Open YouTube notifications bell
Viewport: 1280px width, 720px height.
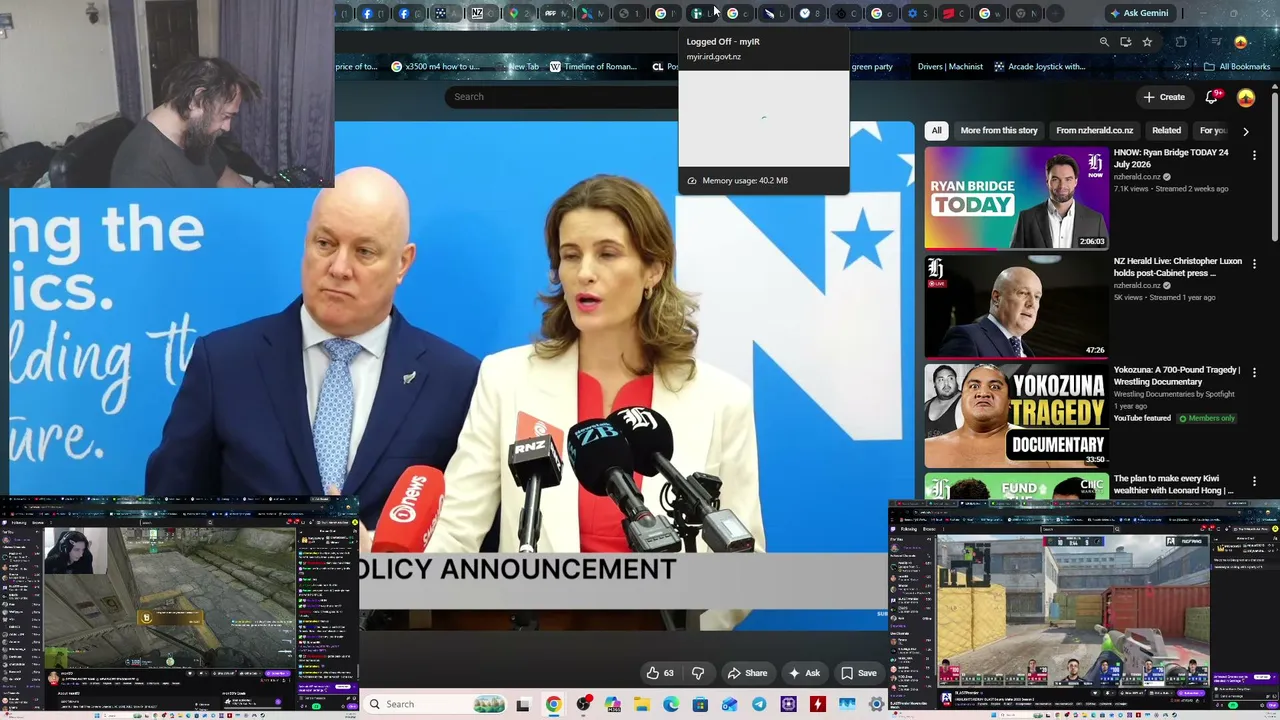coord(1212,97)
